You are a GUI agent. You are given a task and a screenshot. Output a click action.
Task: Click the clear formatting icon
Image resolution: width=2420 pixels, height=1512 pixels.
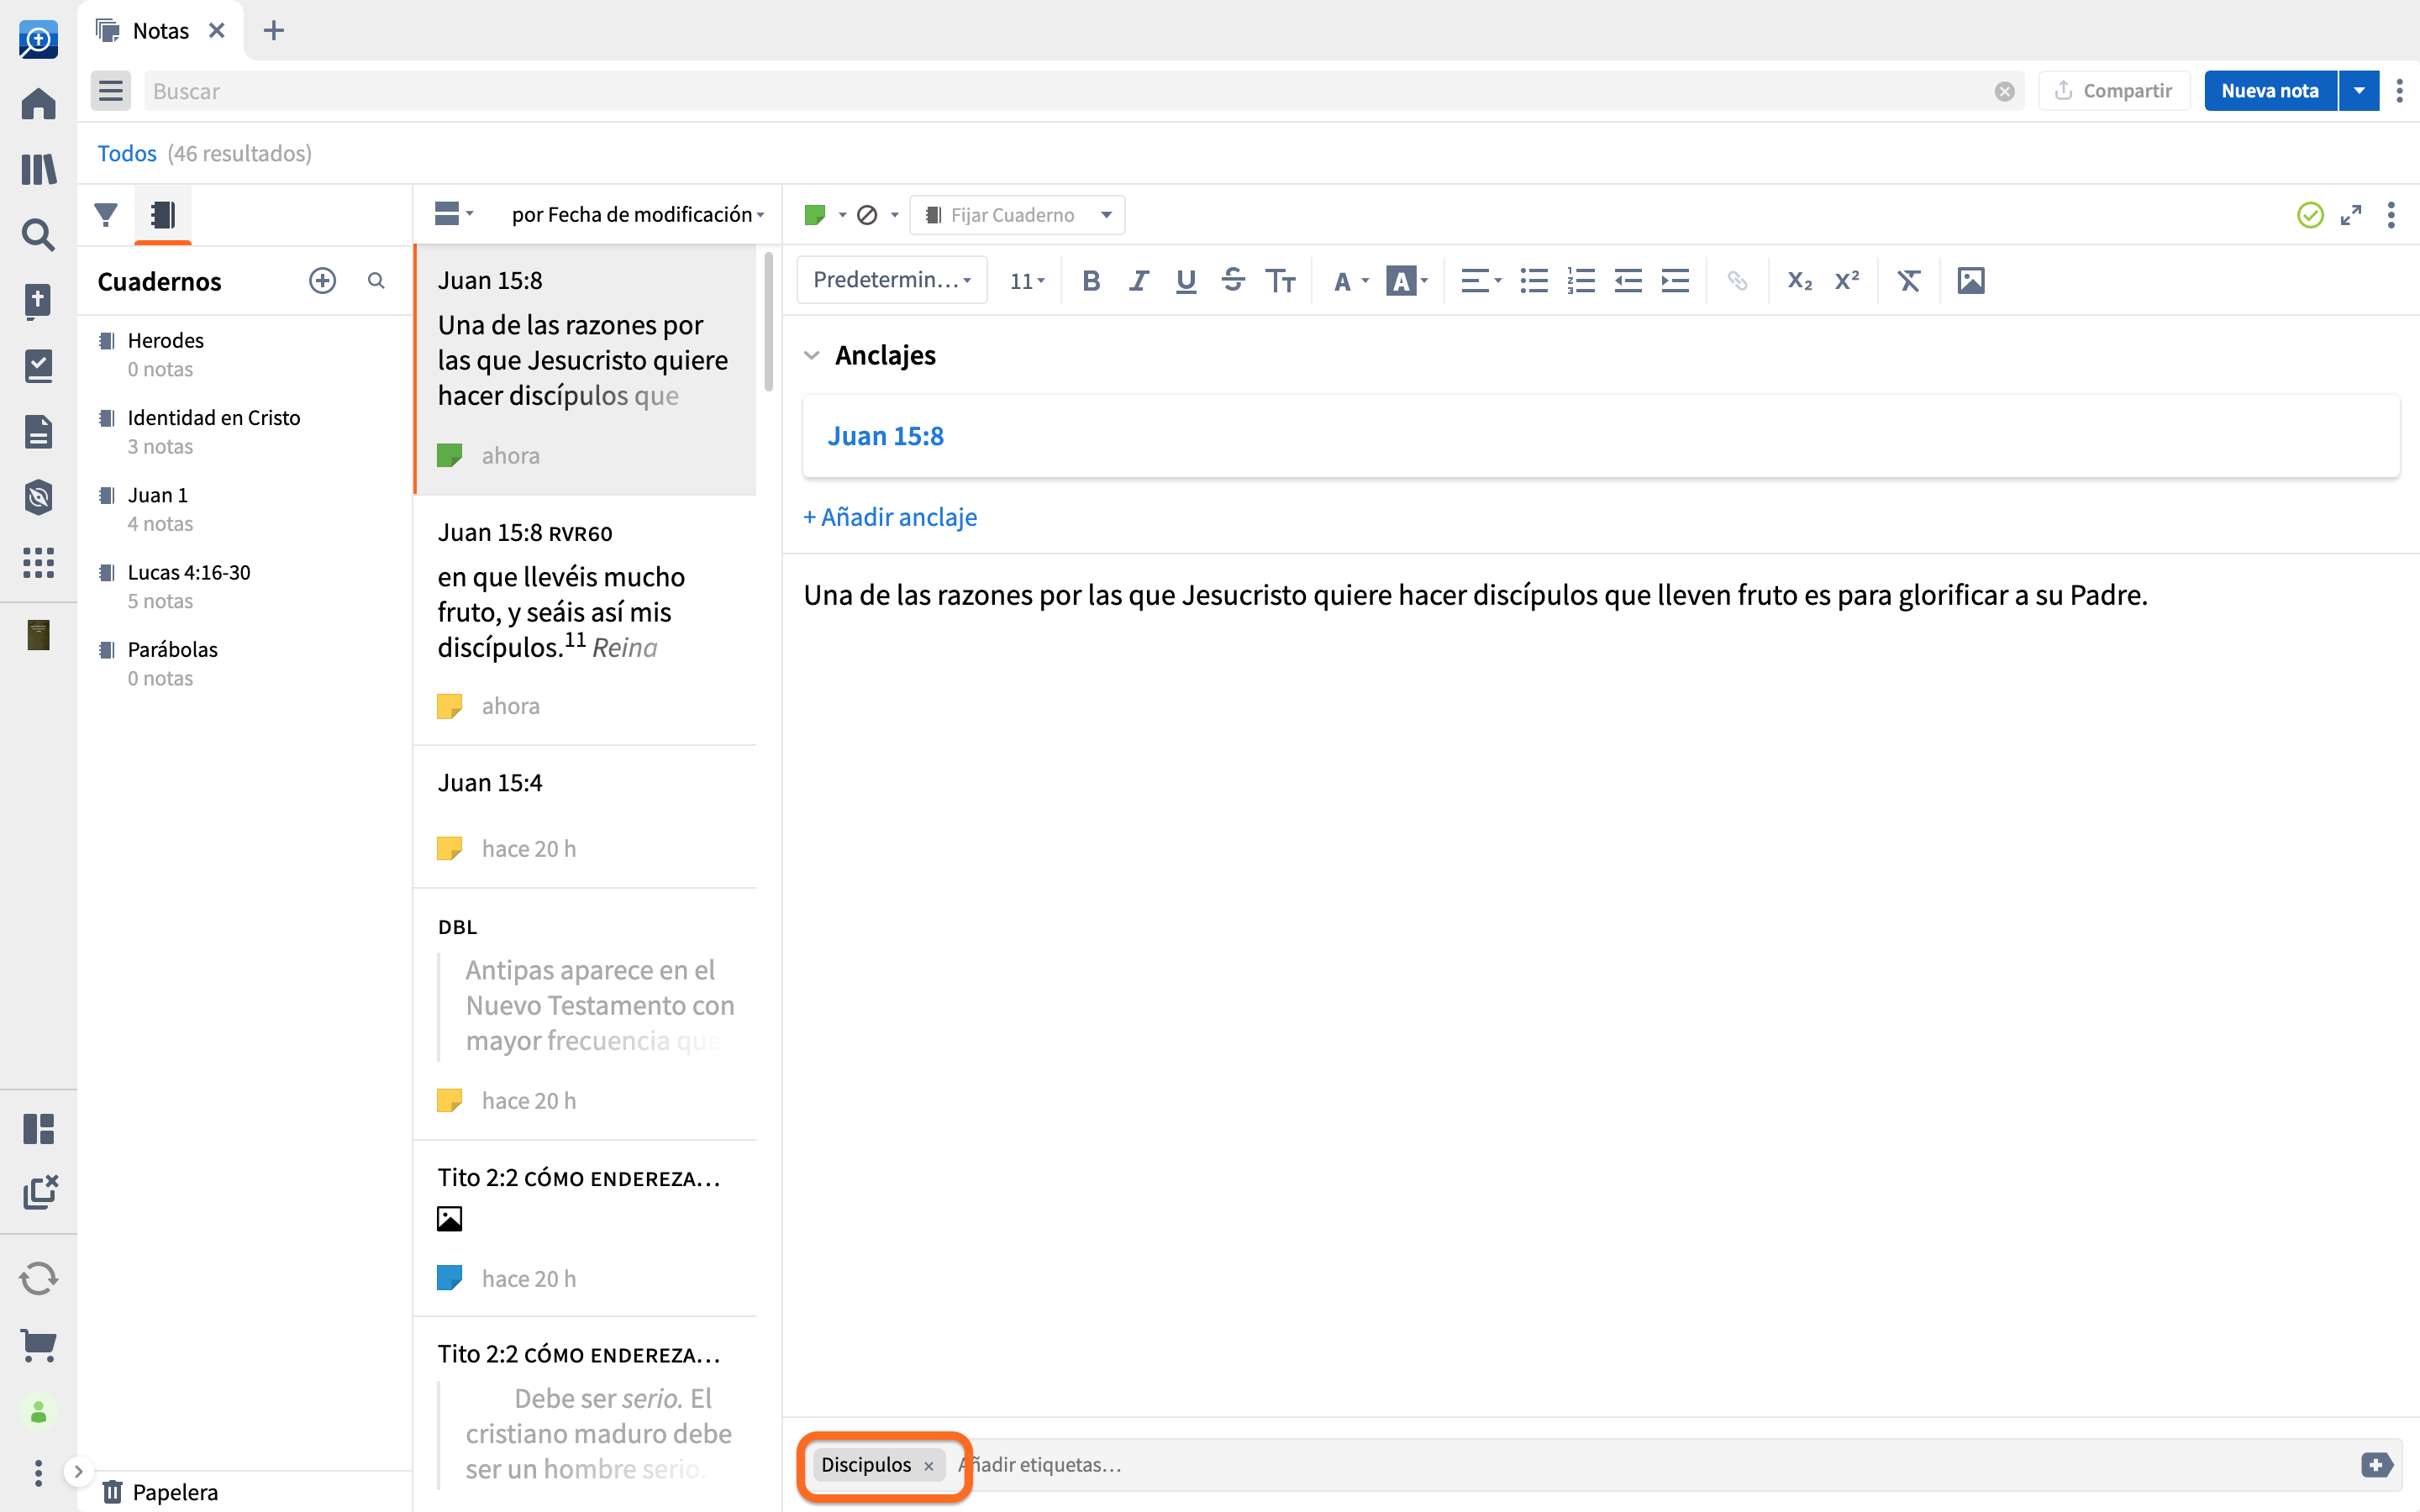(x=1908, y=281)
